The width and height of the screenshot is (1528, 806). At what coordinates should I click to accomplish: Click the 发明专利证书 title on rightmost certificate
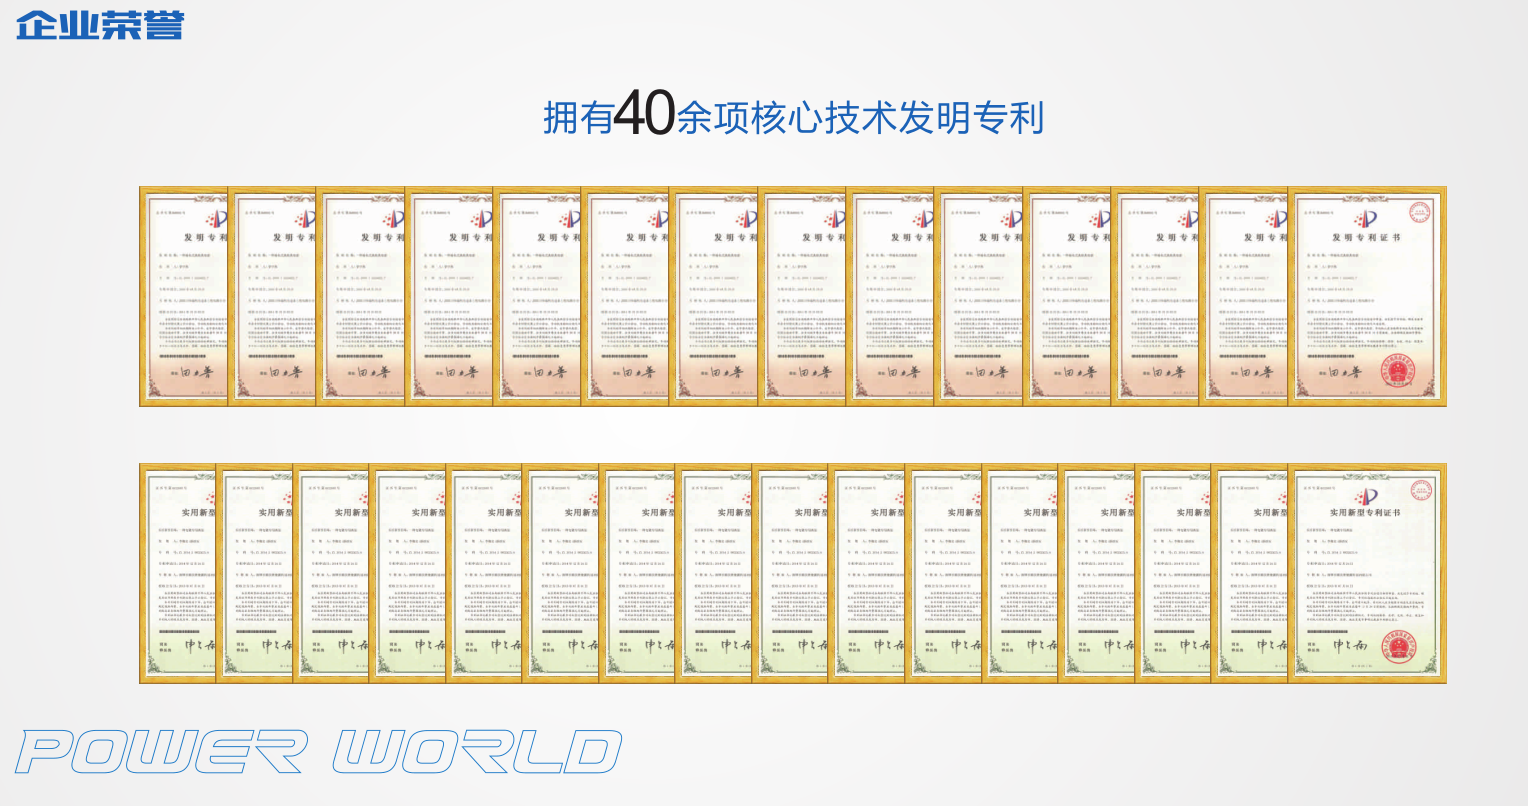[1365, 238]
